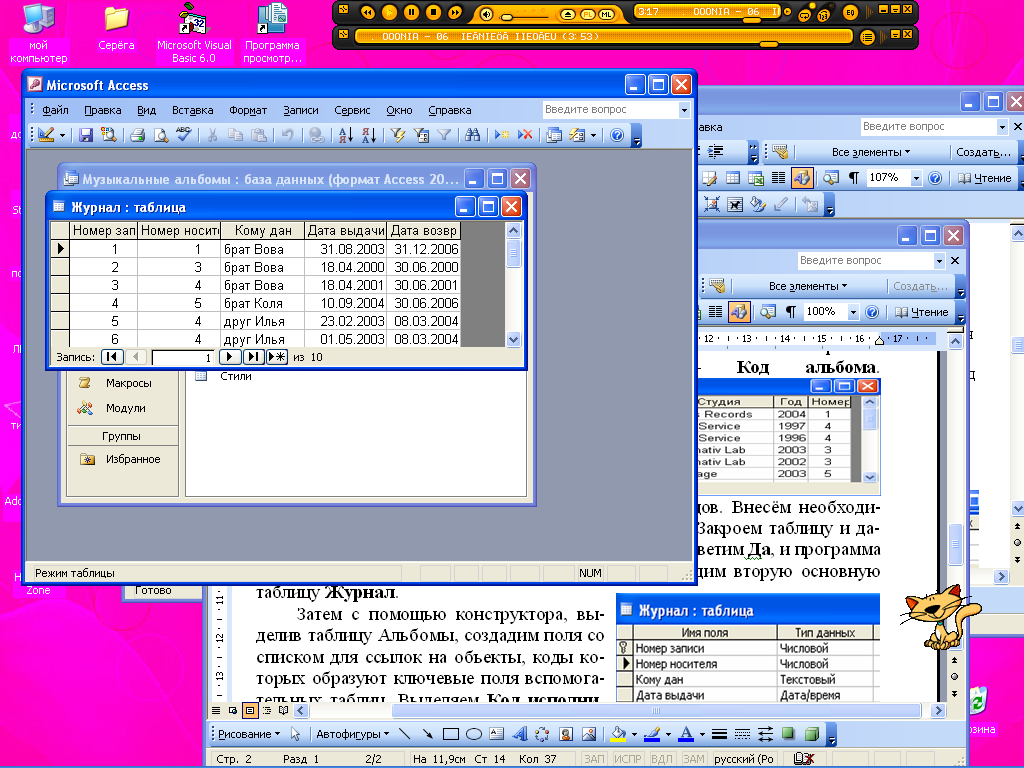Viewport: 1024px width, 768px height.
Task: Go to previous track in media player
Action: tap(368, 12)
